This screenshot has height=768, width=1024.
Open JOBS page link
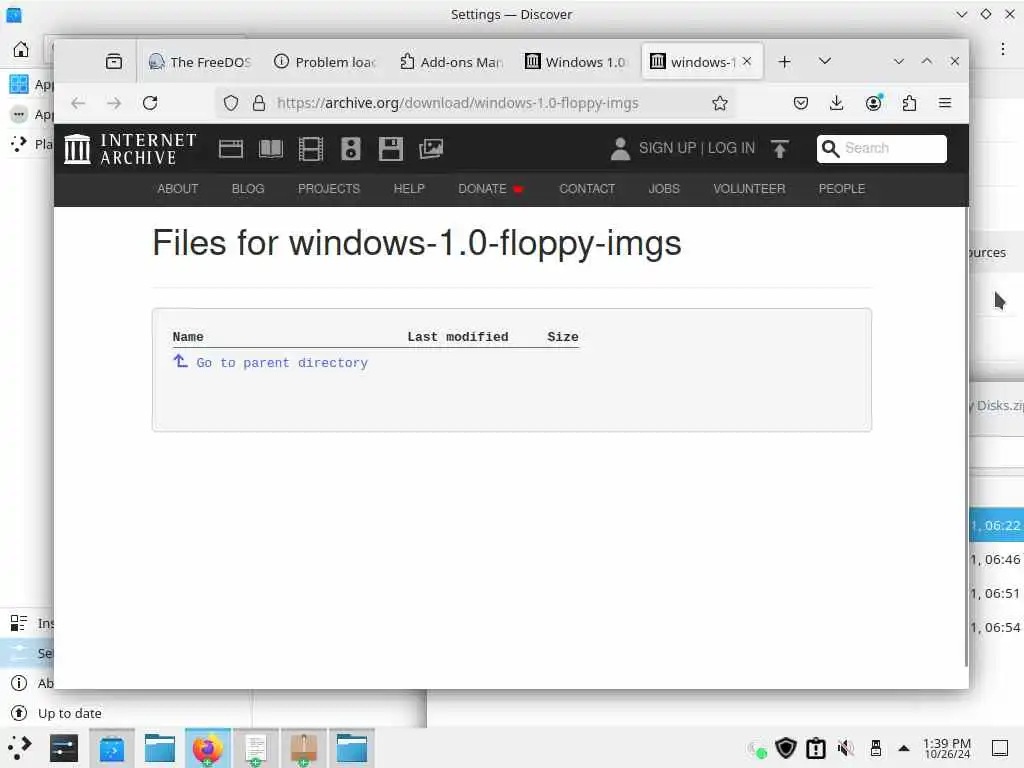pyautogui.click(x=664, y=189)
